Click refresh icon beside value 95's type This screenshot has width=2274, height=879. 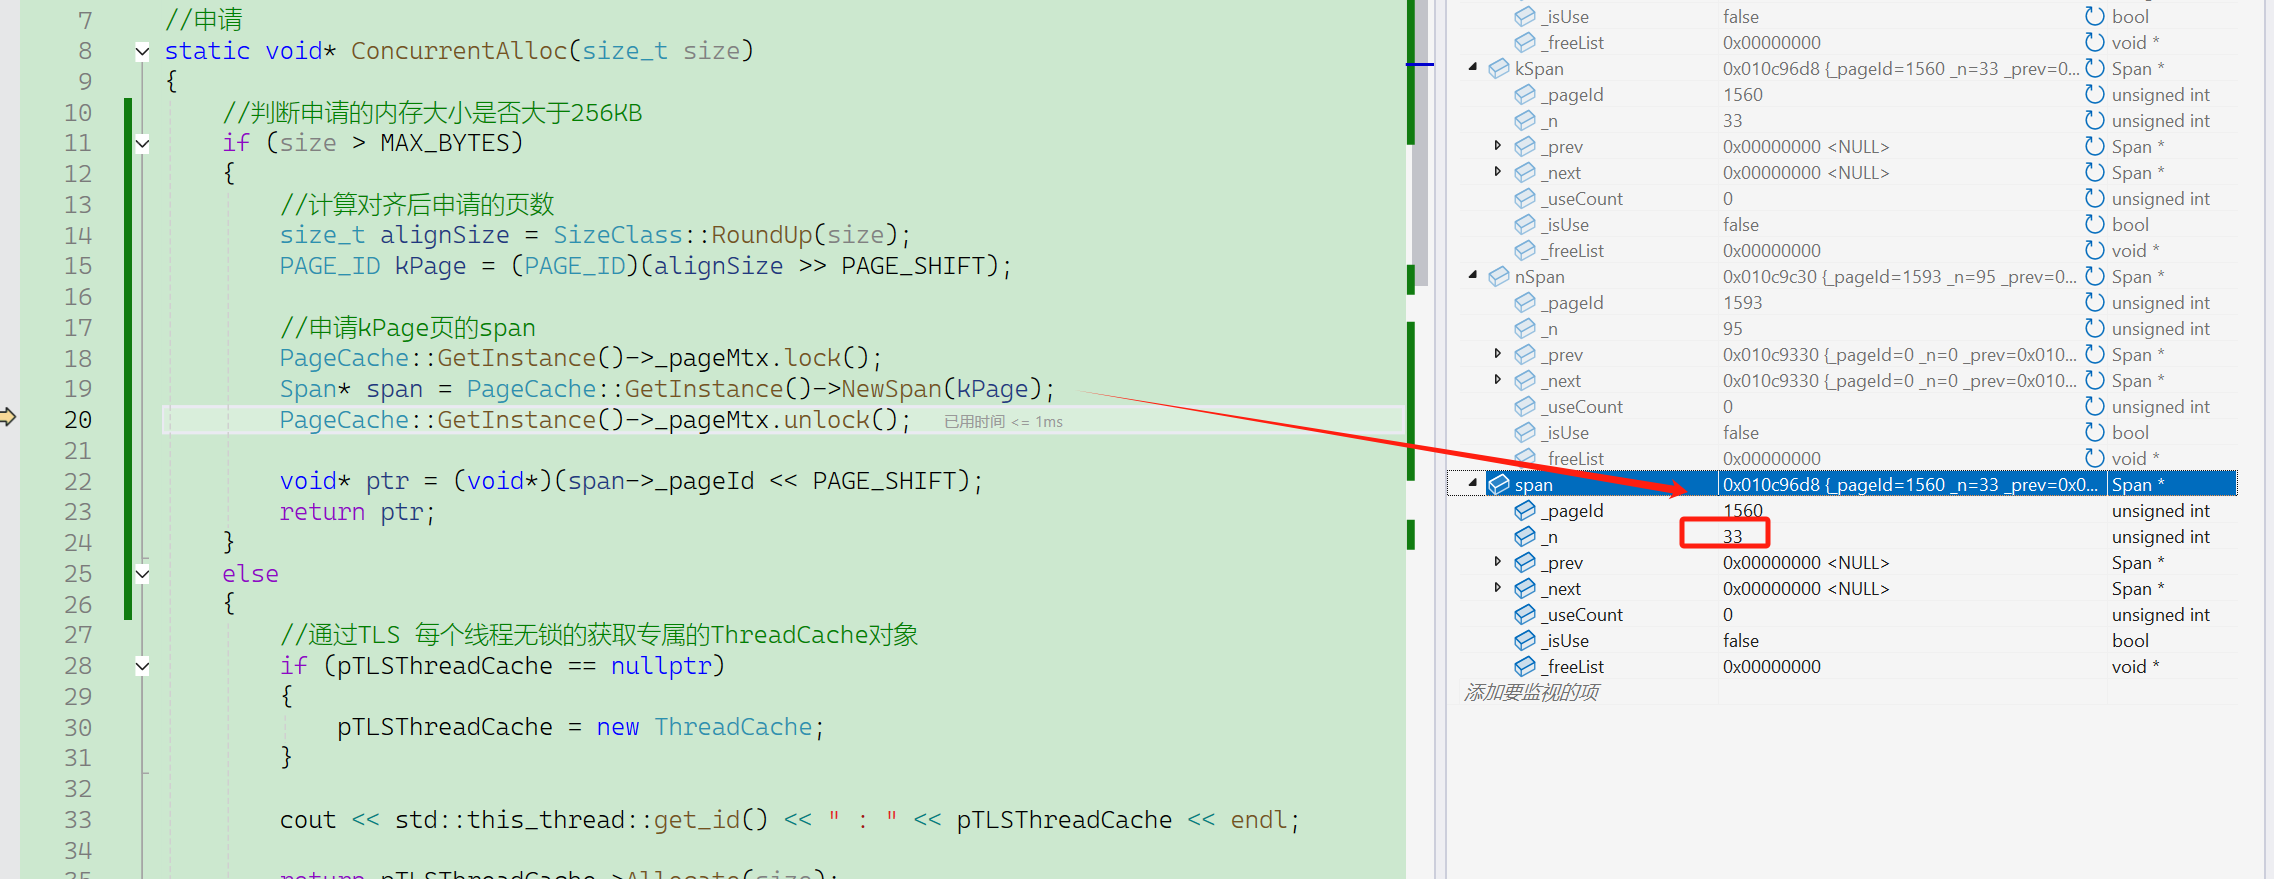pyautogui.click(x=2095, y=328)
